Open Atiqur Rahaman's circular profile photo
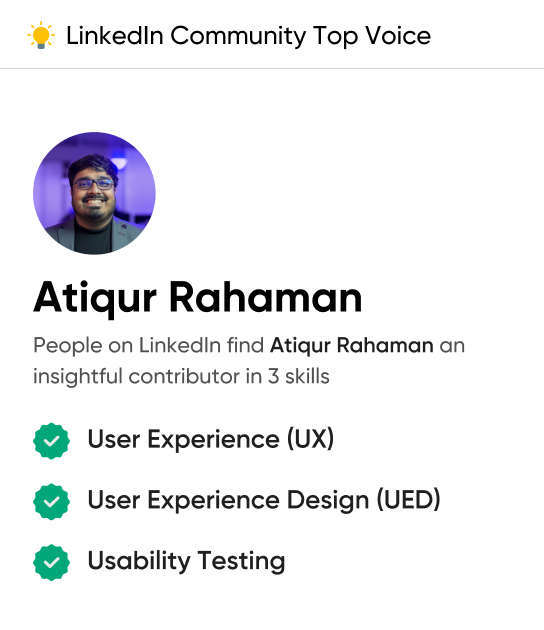 tap(94, 193)
